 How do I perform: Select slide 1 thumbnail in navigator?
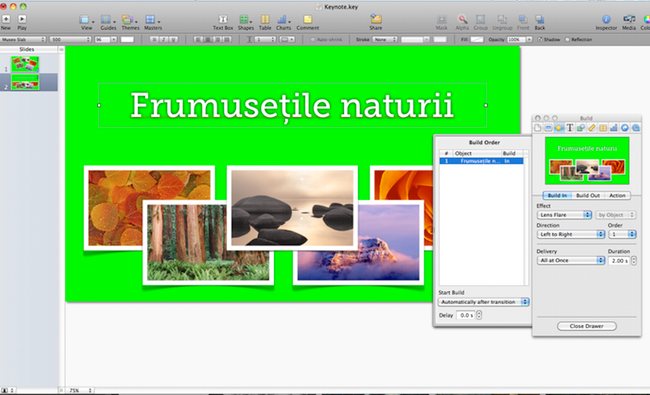[x=25, y=64]
